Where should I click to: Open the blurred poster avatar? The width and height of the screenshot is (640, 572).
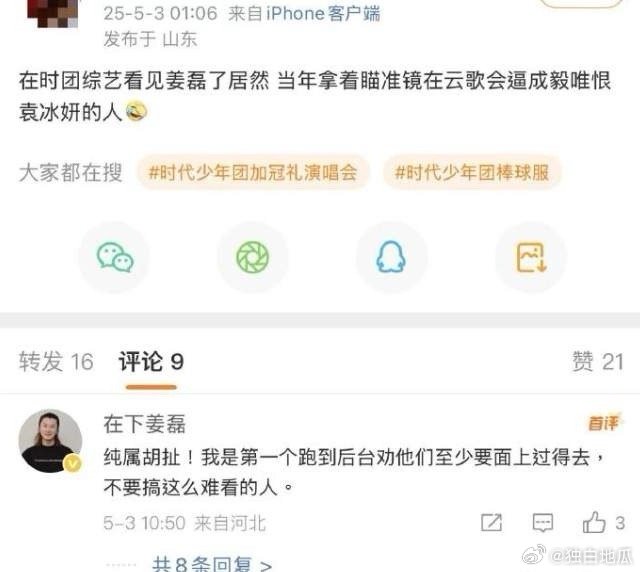[52, 13]
